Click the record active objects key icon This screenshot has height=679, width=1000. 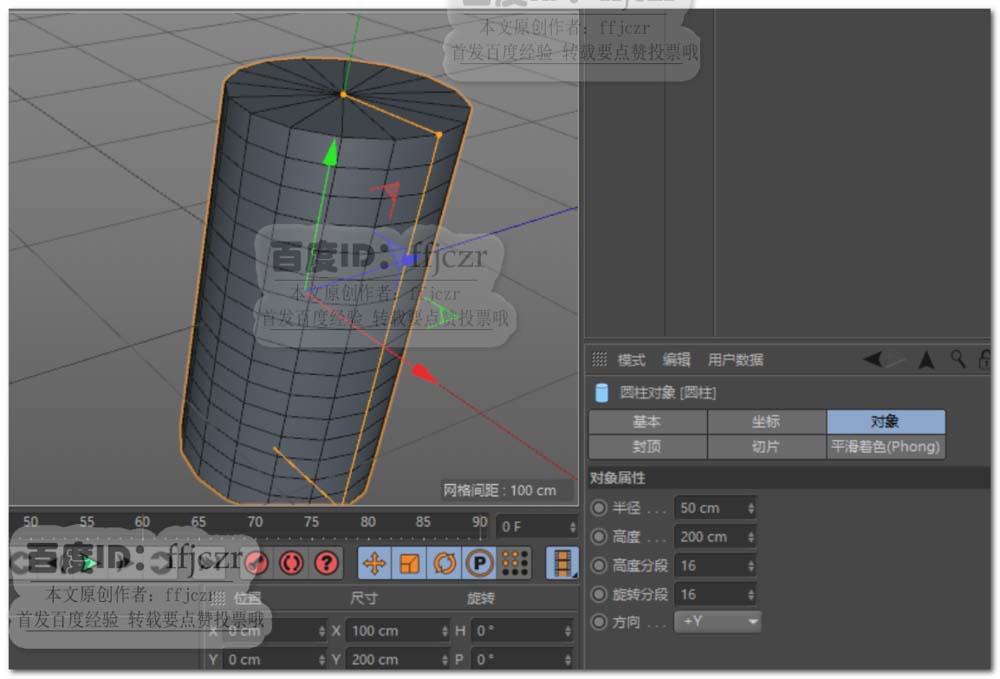pyautogui.click(x=257, y=563)
